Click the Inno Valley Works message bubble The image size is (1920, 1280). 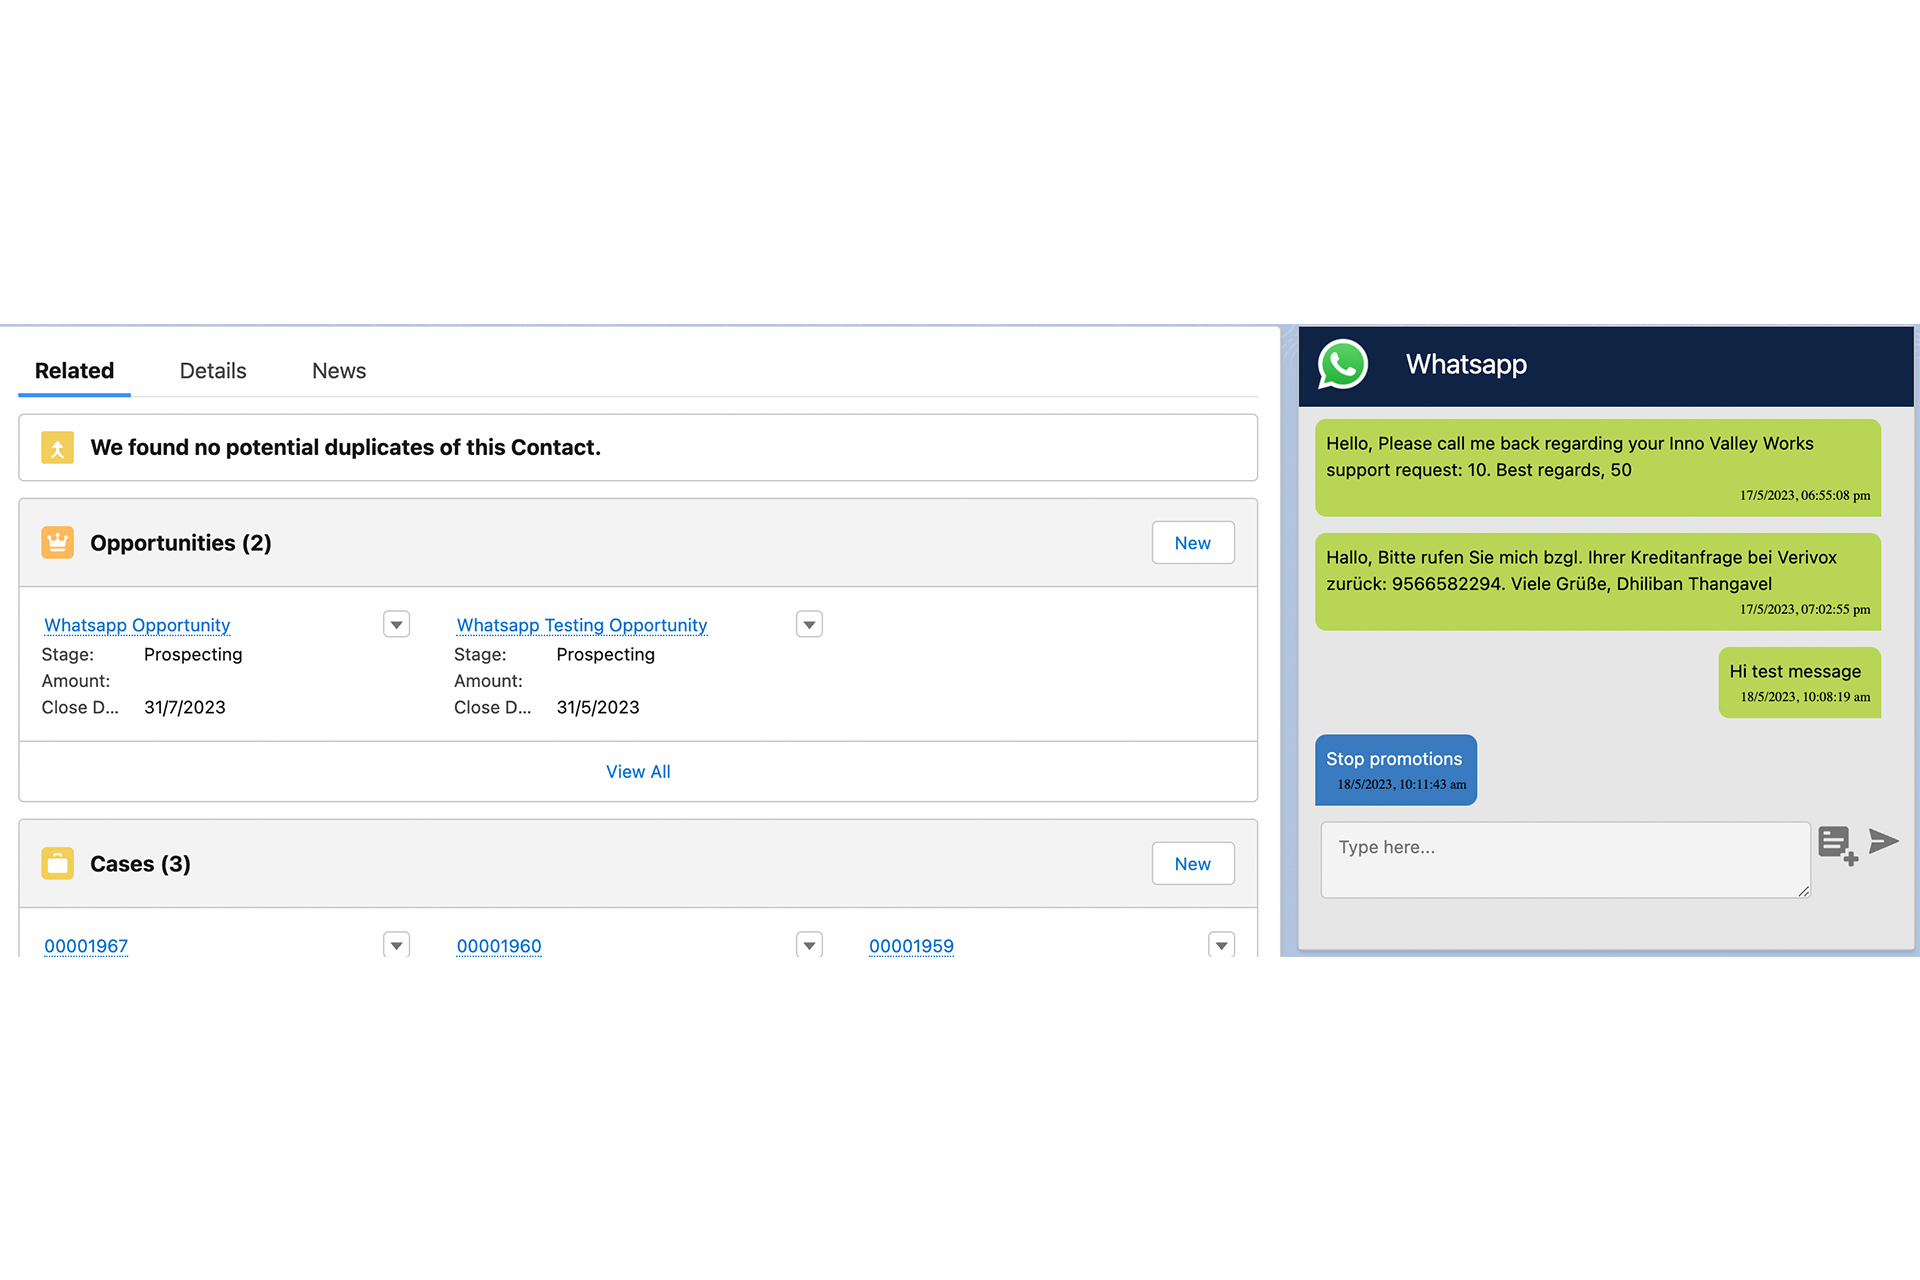click(x=1598, y=468)
